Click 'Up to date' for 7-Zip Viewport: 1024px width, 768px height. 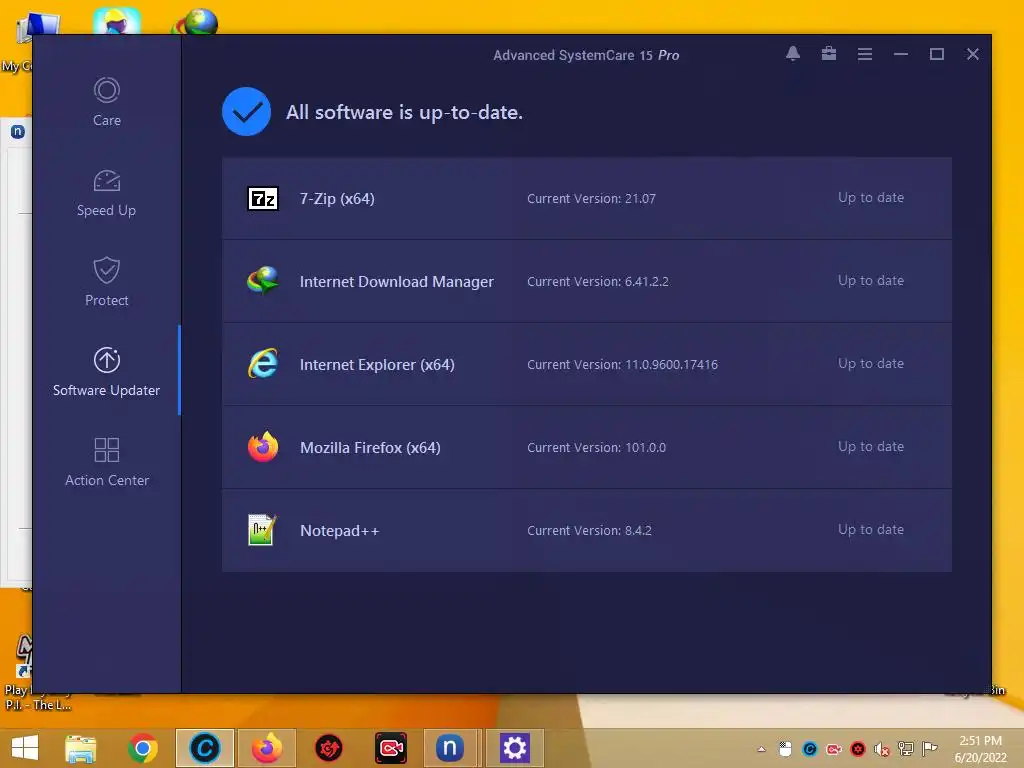click(871, 197)
